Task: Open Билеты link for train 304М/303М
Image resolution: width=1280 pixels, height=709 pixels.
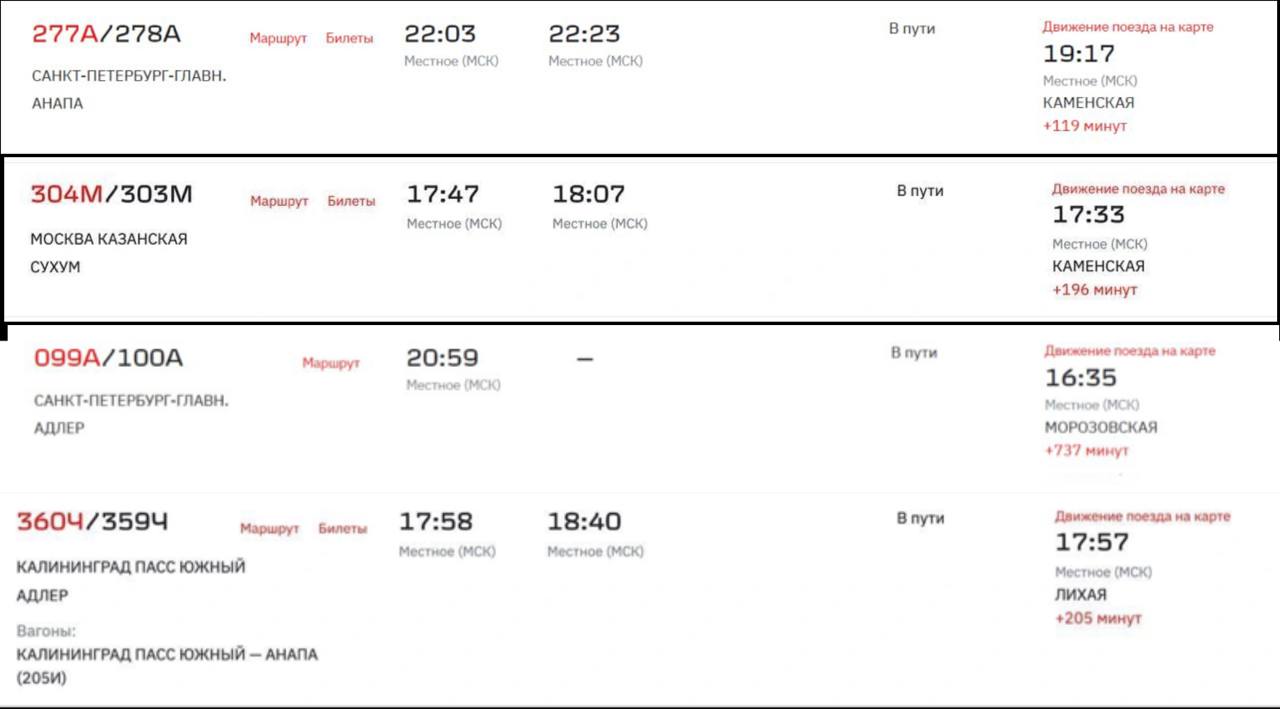Action: pos(351,201)
